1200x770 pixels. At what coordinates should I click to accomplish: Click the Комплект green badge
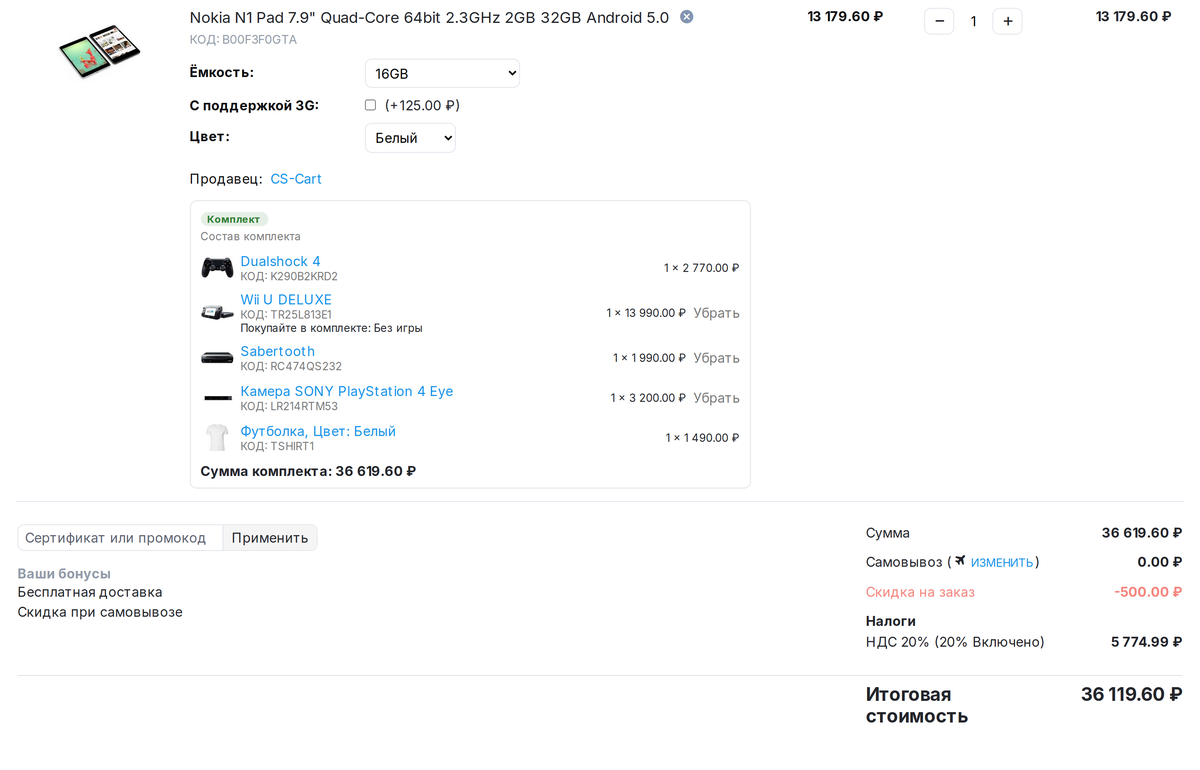(x=234, y=219)
